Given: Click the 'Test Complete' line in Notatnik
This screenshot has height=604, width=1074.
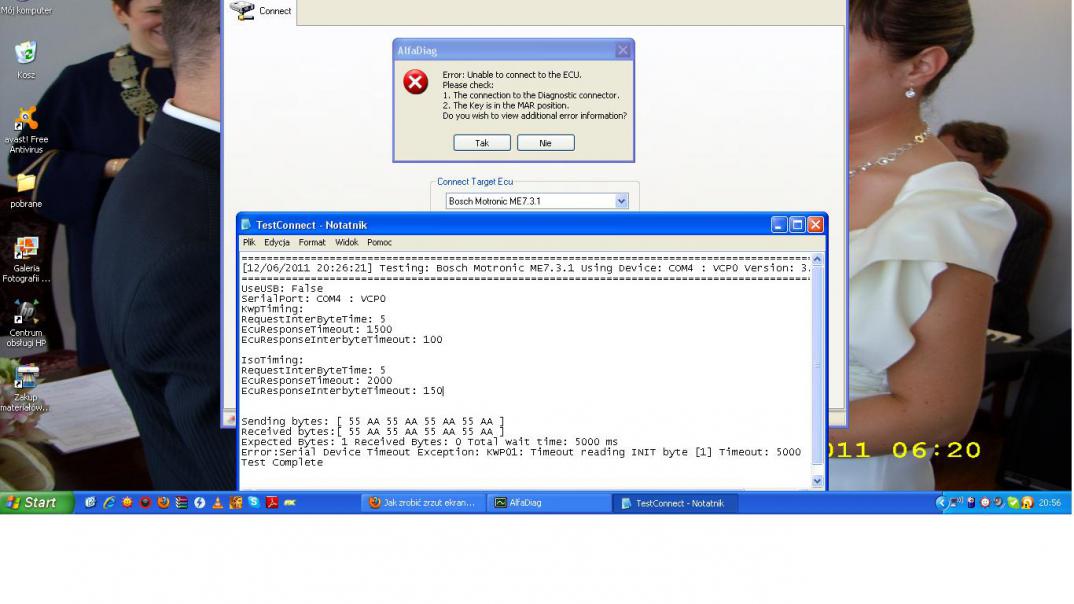Looking at the screenshot, I should click(282, 463).
